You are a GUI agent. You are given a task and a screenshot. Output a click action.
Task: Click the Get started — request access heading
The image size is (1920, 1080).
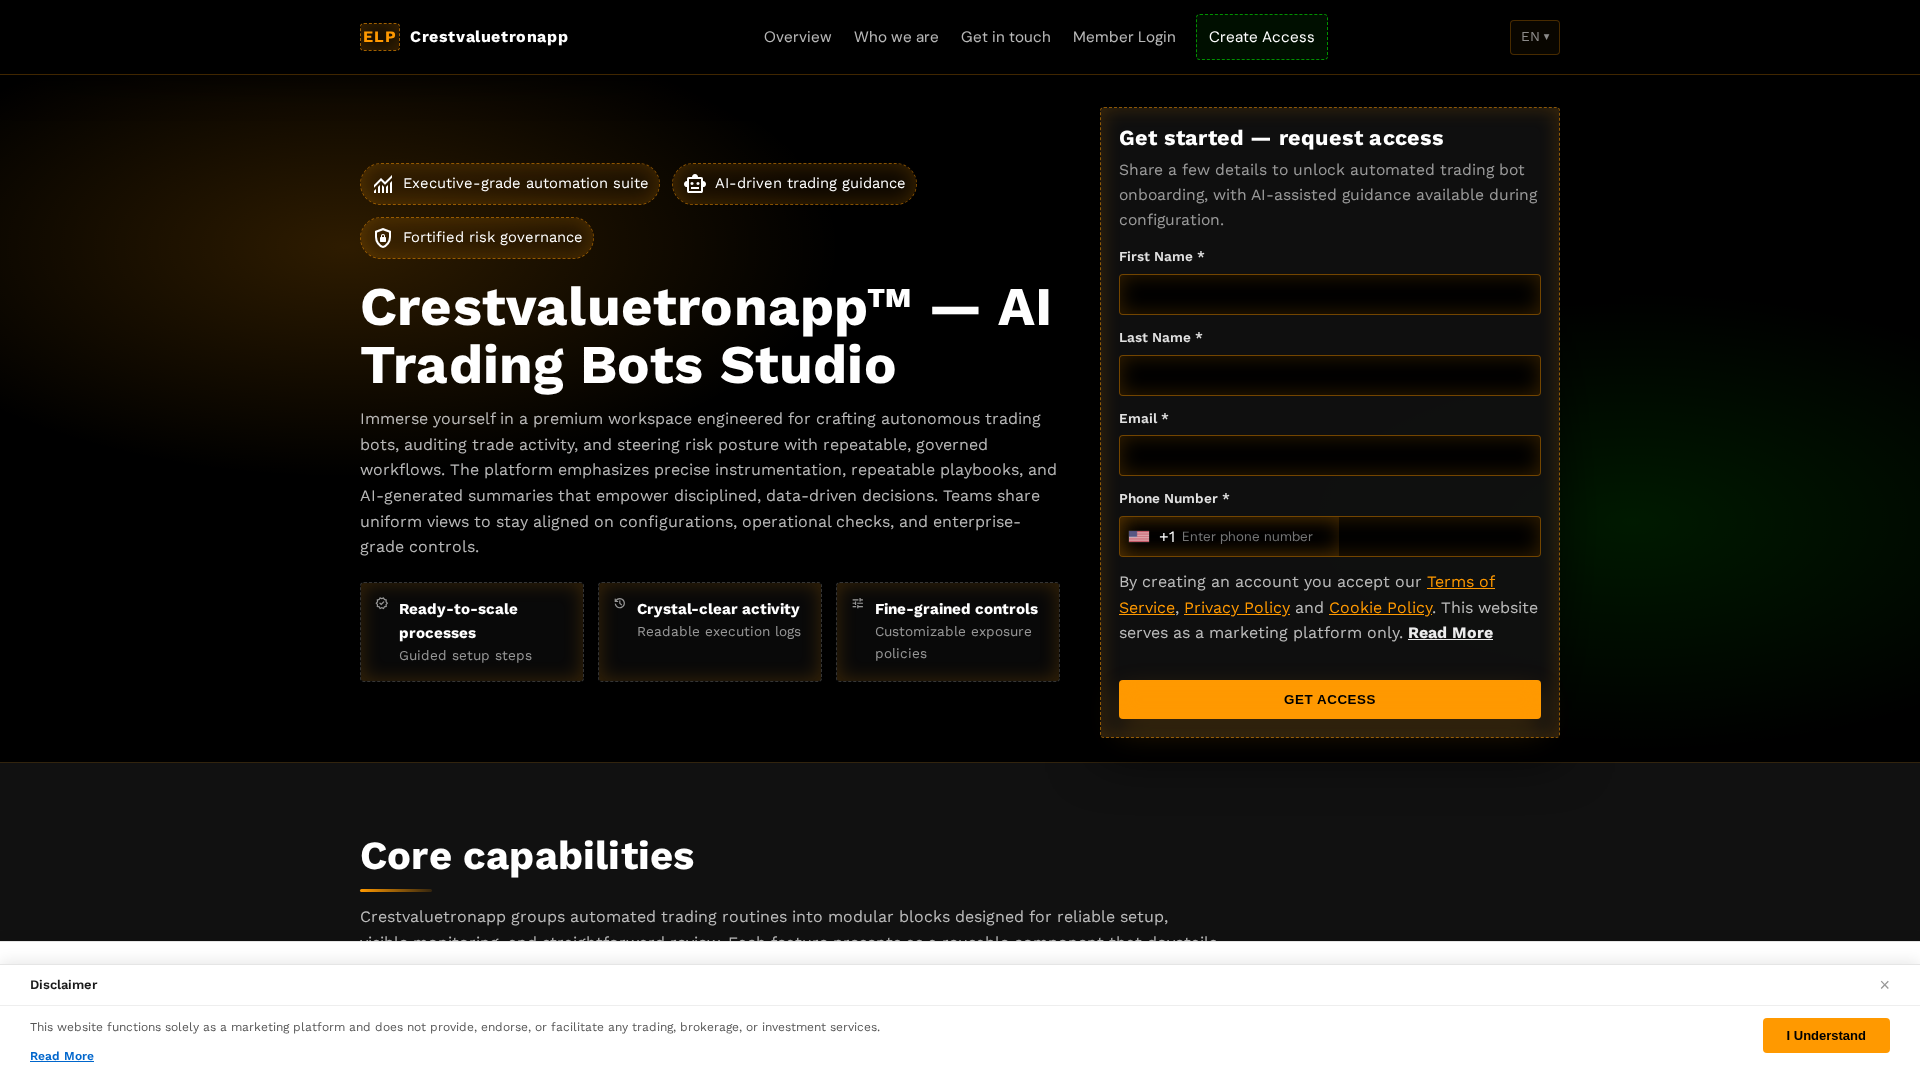coord(1281,138)
